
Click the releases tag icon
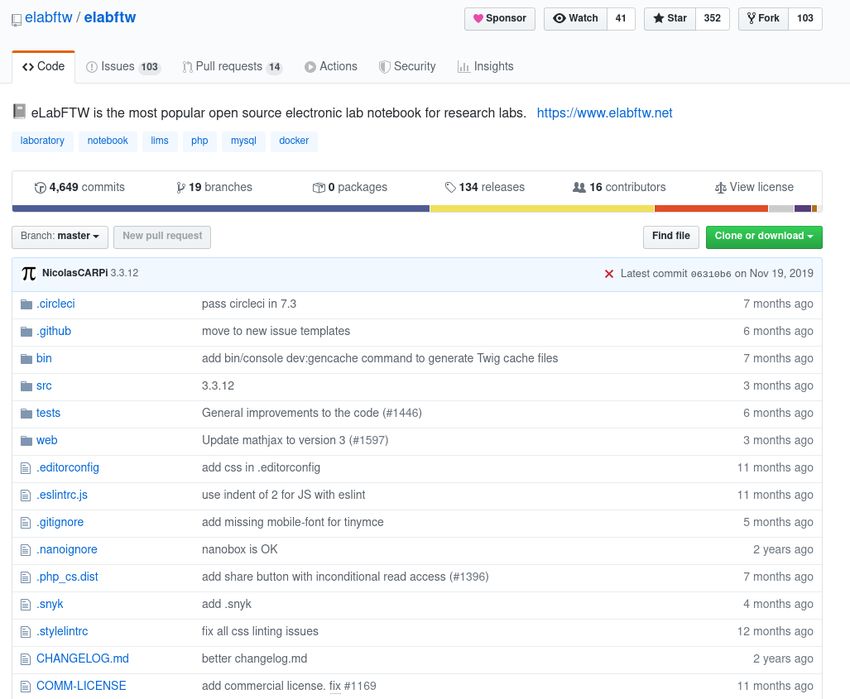[450, 188]
